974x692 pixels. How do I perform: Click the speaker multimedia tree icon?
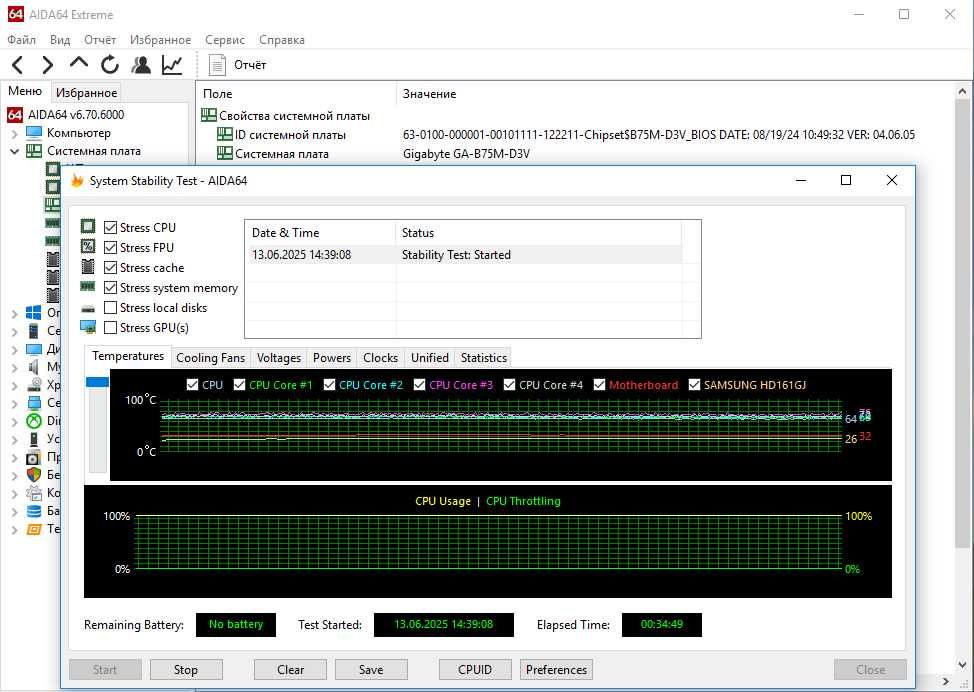(x=34, y=366)
